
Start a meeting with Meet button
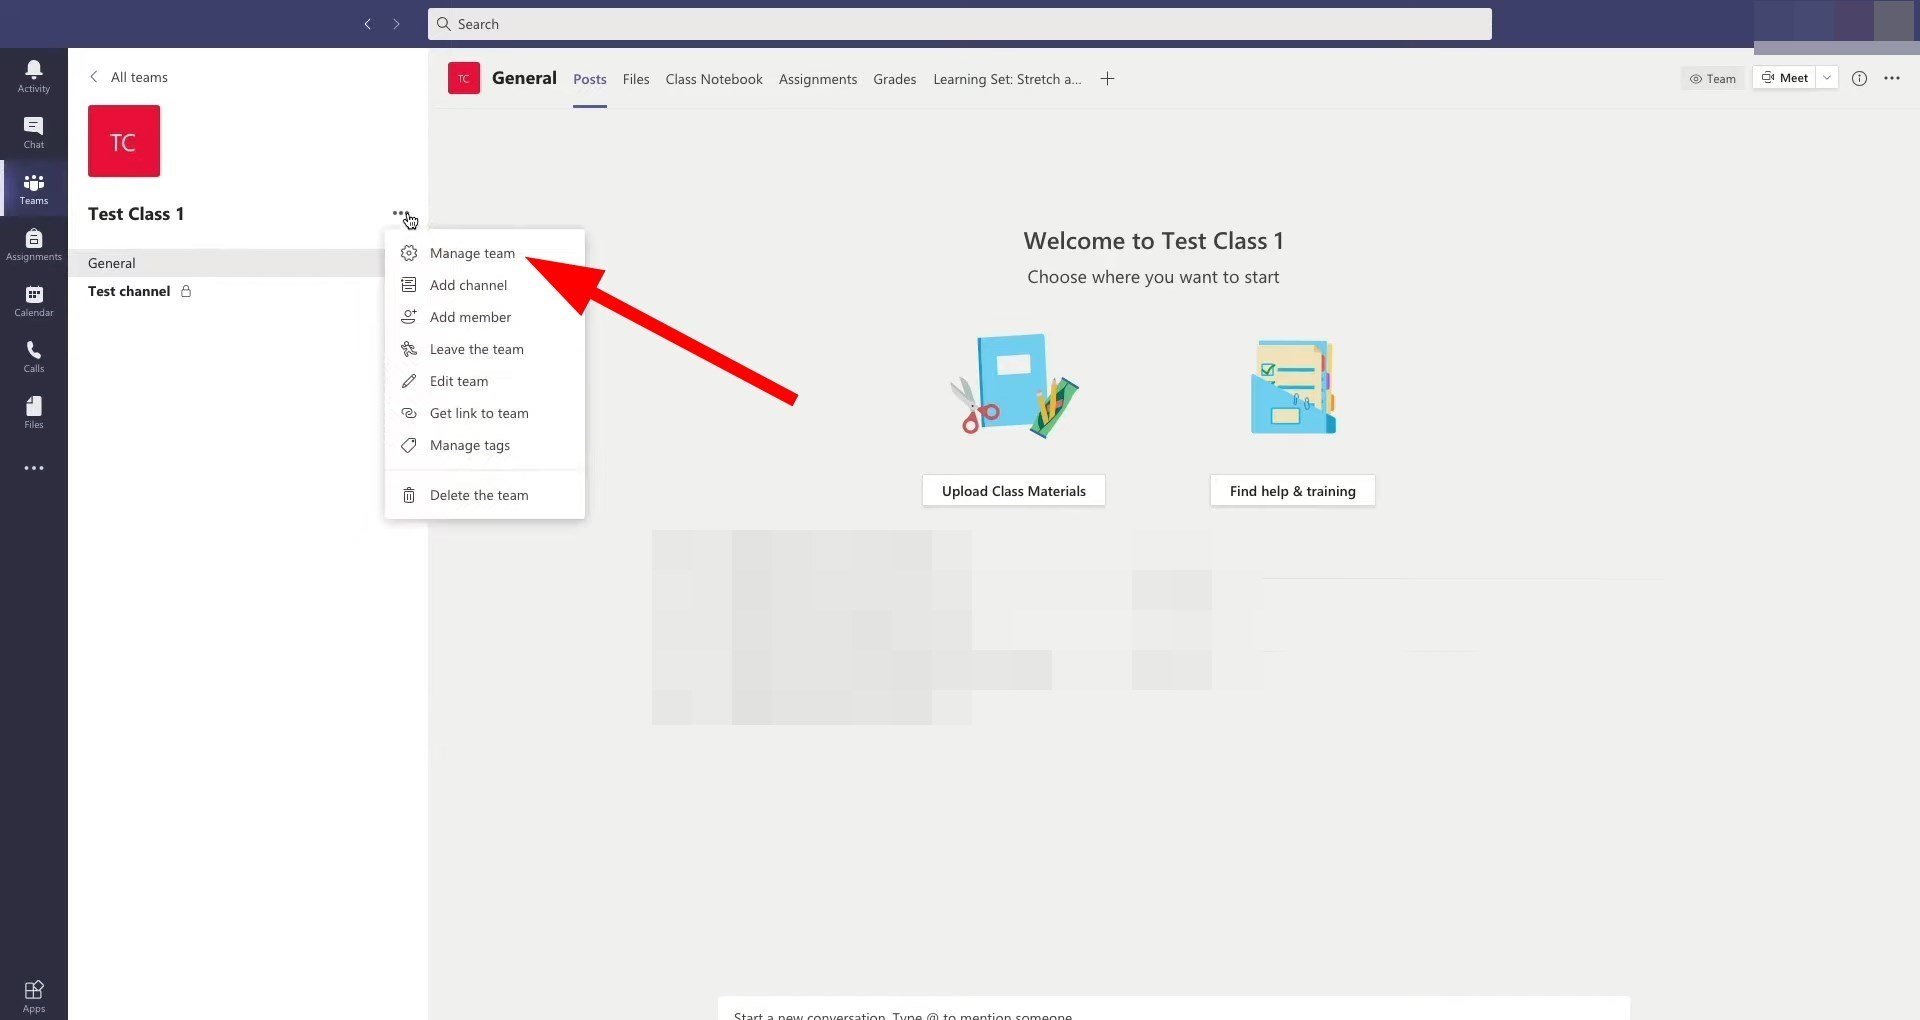pyautogui.click(x=1784, y=78)
